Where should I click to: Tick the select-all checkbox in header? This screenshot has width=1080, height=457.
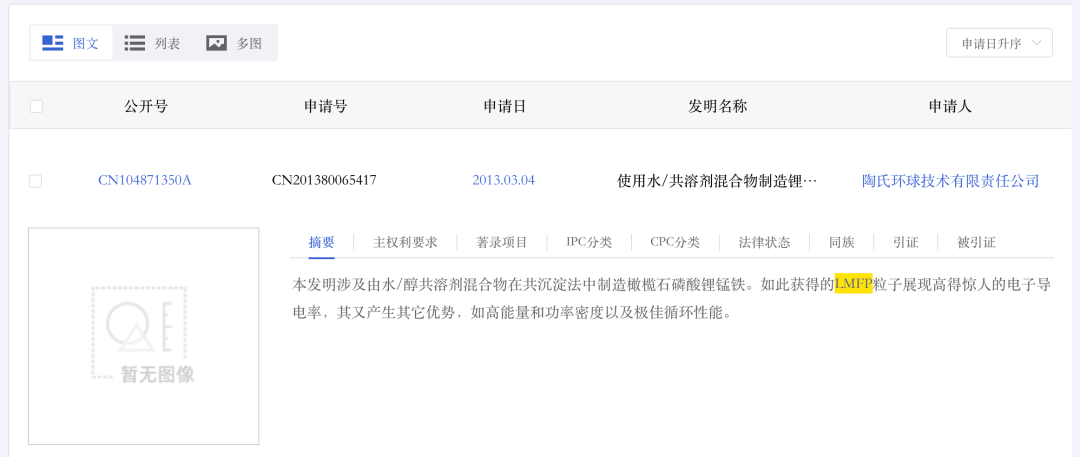point(36,106)
